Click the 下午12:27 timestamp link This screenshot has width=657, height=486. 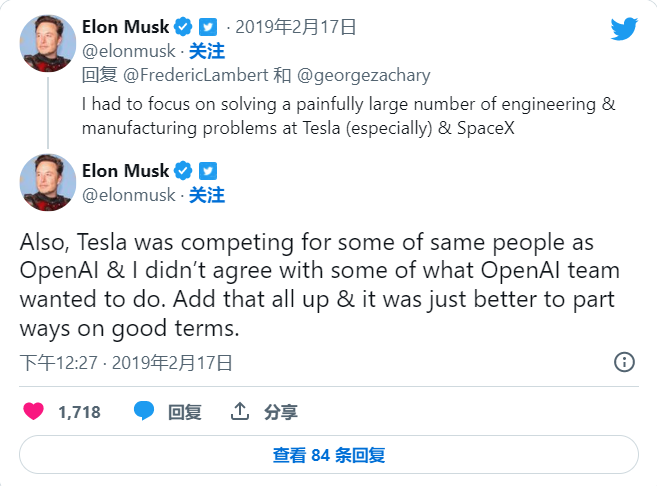click(x=60, y=362)
